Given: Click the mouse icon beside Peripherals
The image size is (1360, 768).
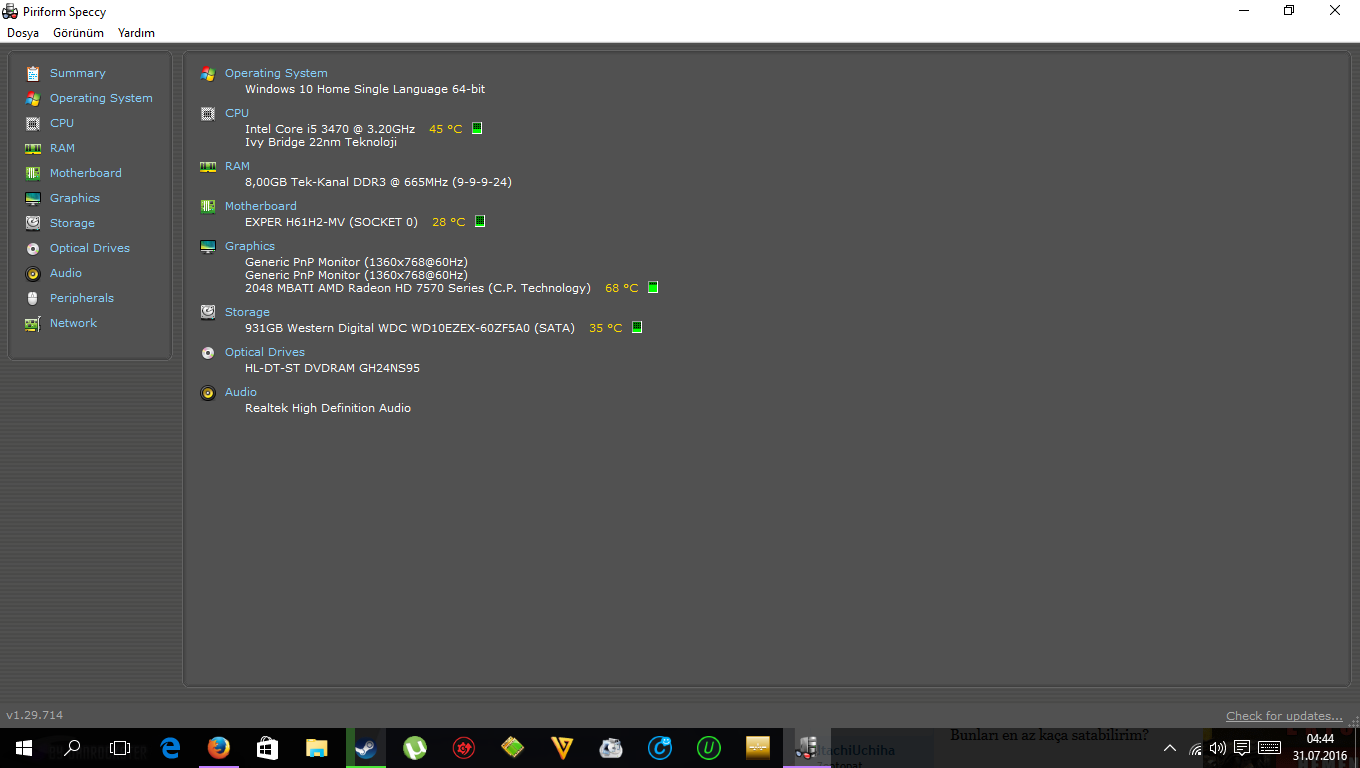Looking at the screenshot, I should pyautogui.click(x=33, y=298).
